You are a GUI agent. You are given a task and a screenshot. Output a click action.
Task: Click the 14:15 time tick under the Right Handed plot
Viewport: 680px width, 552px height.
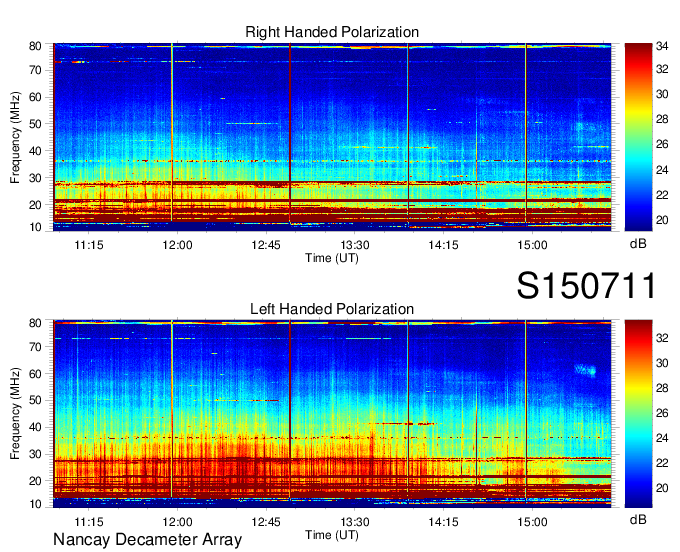[443, 245]
